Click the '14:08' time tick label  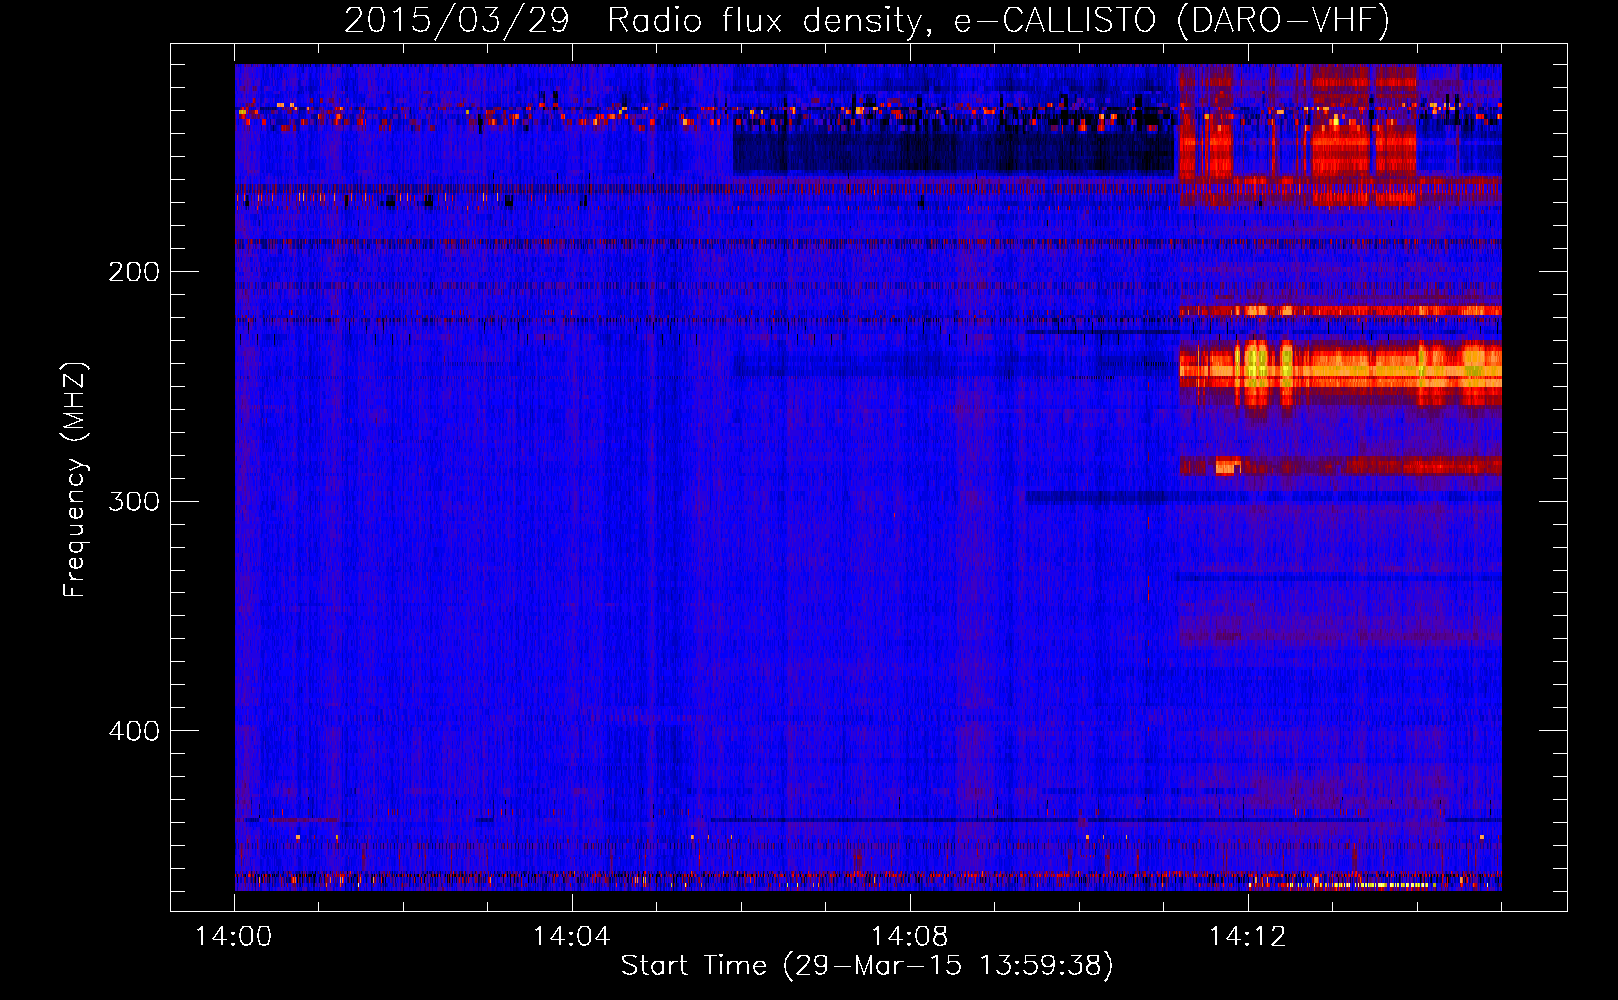[909, 936]
